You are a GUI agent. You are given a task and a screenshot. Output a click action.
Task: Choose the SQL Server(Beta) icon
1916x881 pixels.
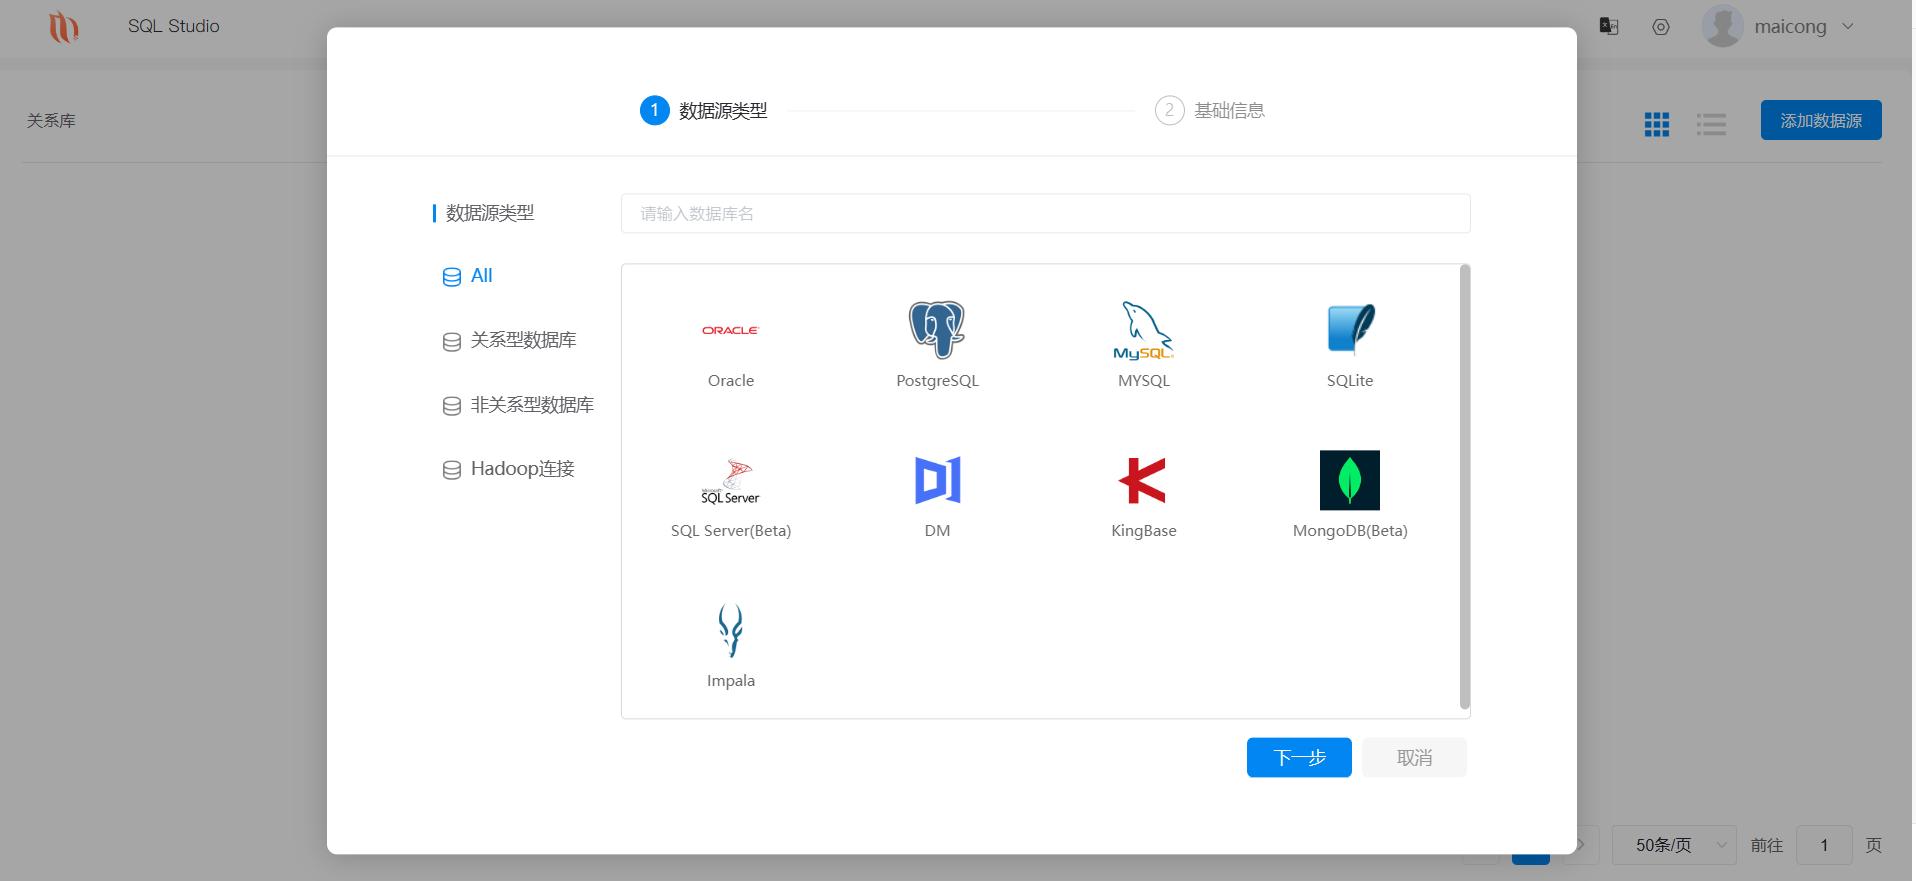730,481
